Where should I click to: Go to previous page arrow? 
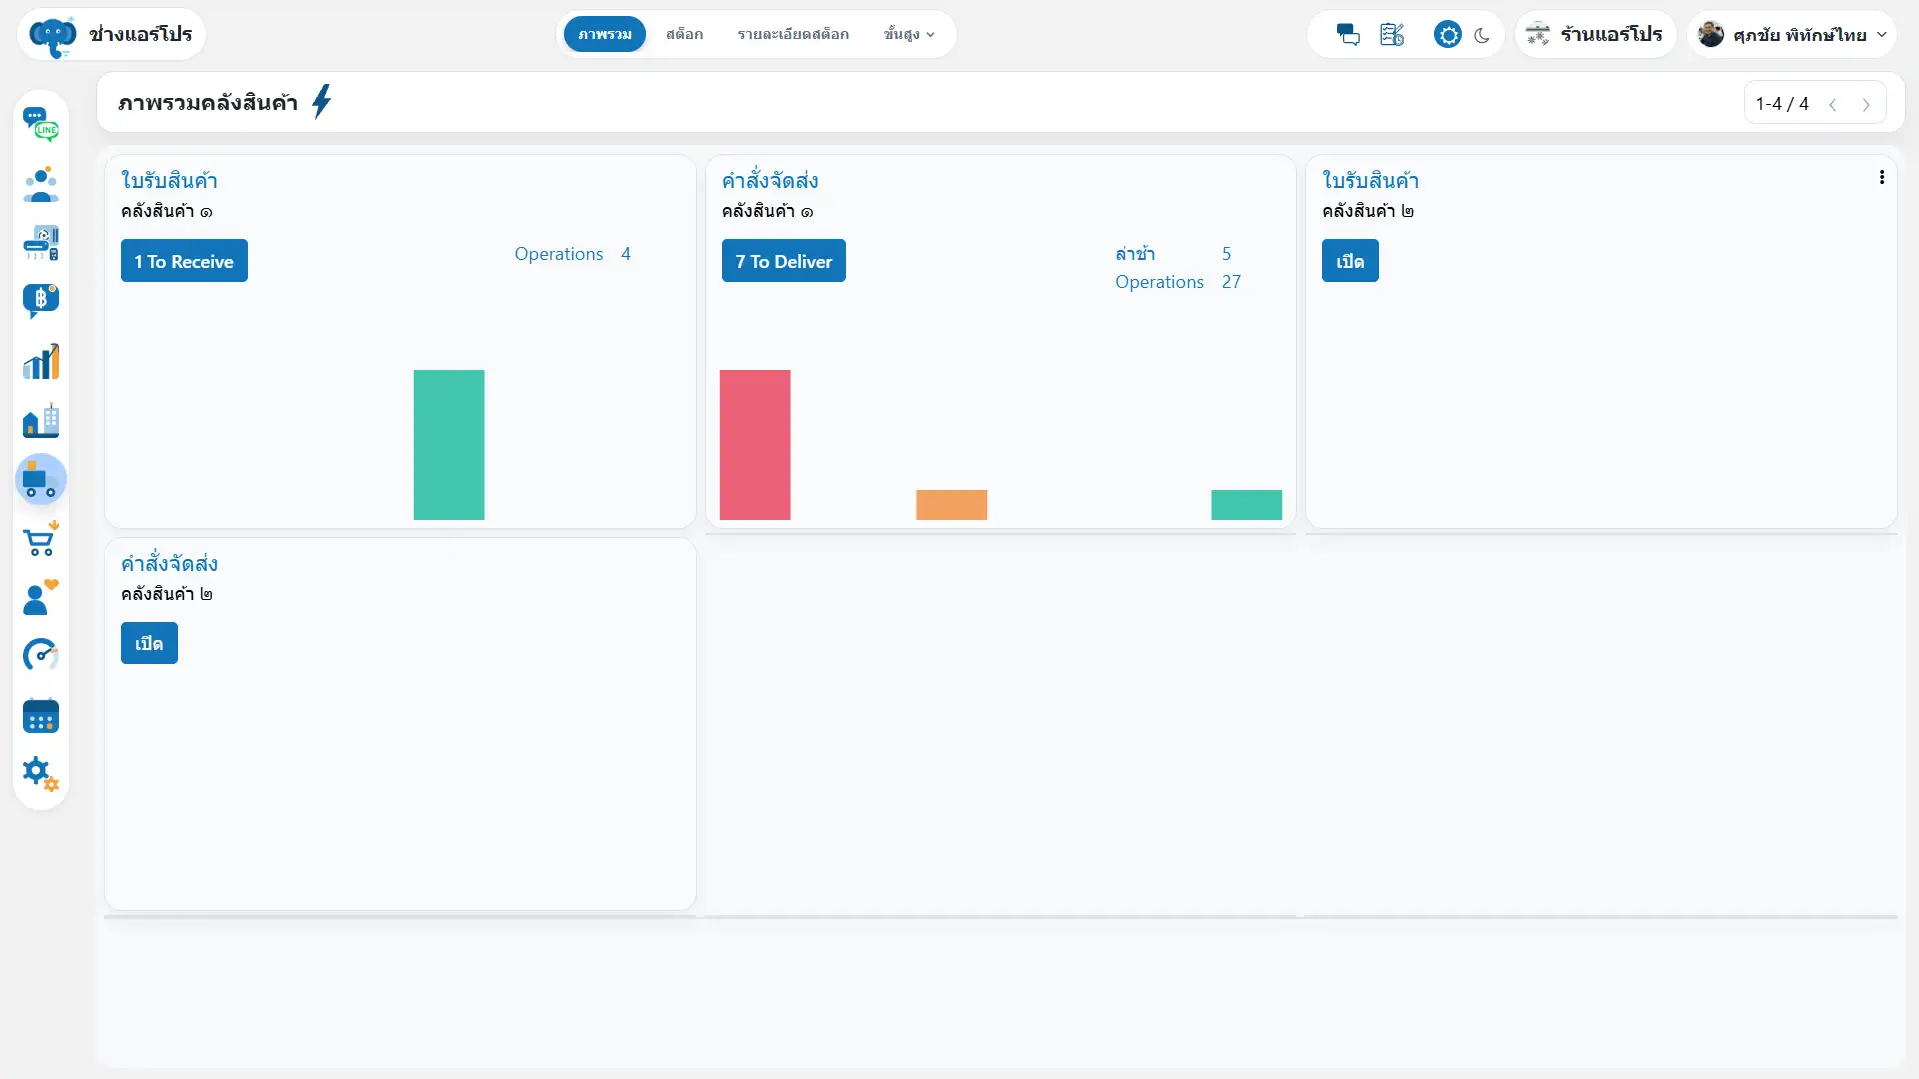click(x=1832, y=104)
